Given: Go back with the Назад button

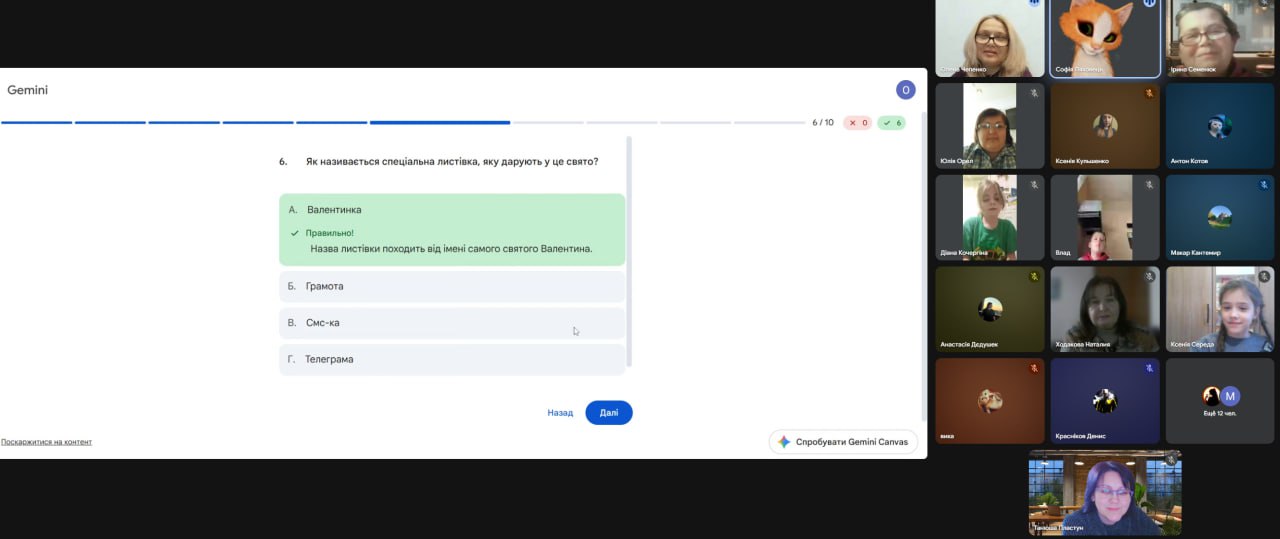Looking at the screenshot, I should pos(560,413).
